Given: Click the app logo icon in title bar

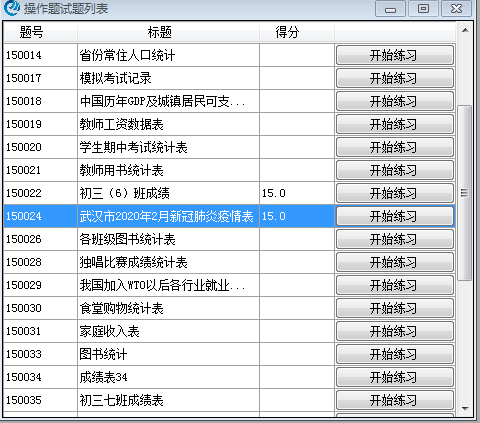Looking at the screenshot, I should pyautogui.click(x=12, y=8).
